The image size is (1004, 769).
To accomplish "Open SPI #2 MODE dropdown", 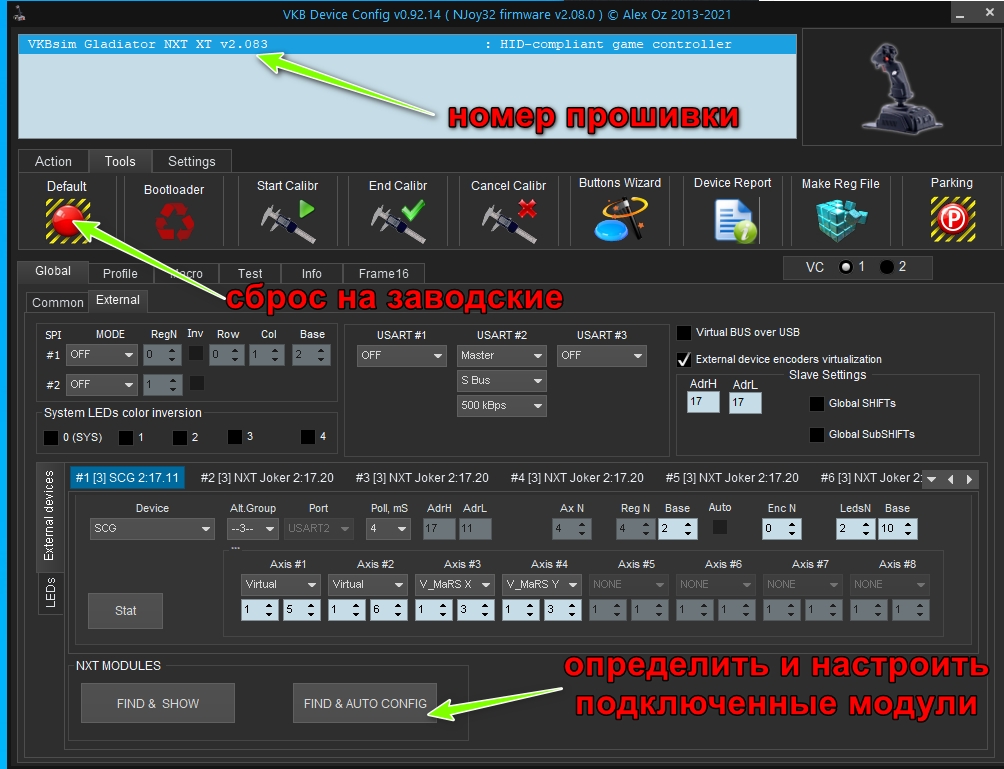I will 102,384.
